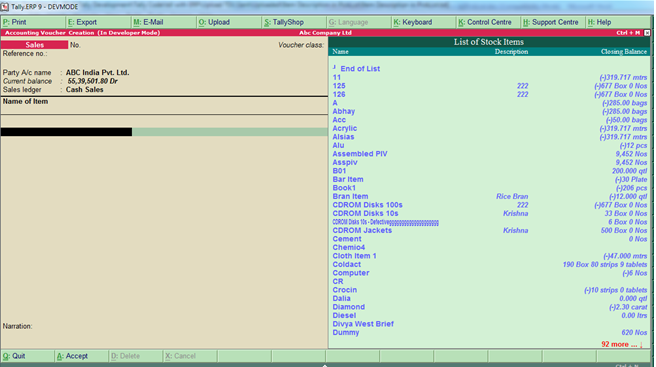Click the Quit button at bottom
The image size is (656, 367).
tap(27, 356)
